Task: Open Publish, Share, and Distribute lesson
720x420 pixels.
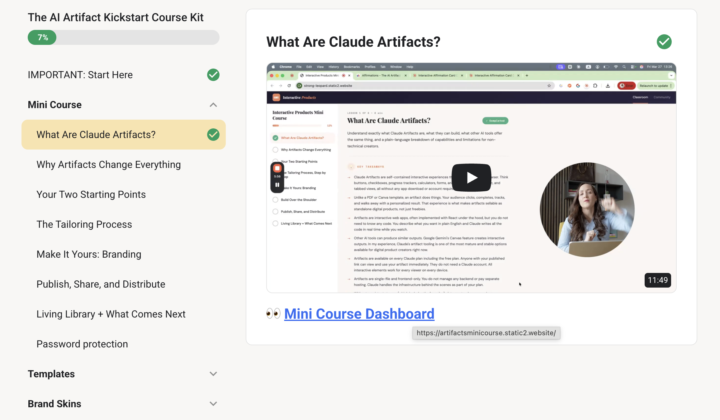Action: [x=101, y=284]
